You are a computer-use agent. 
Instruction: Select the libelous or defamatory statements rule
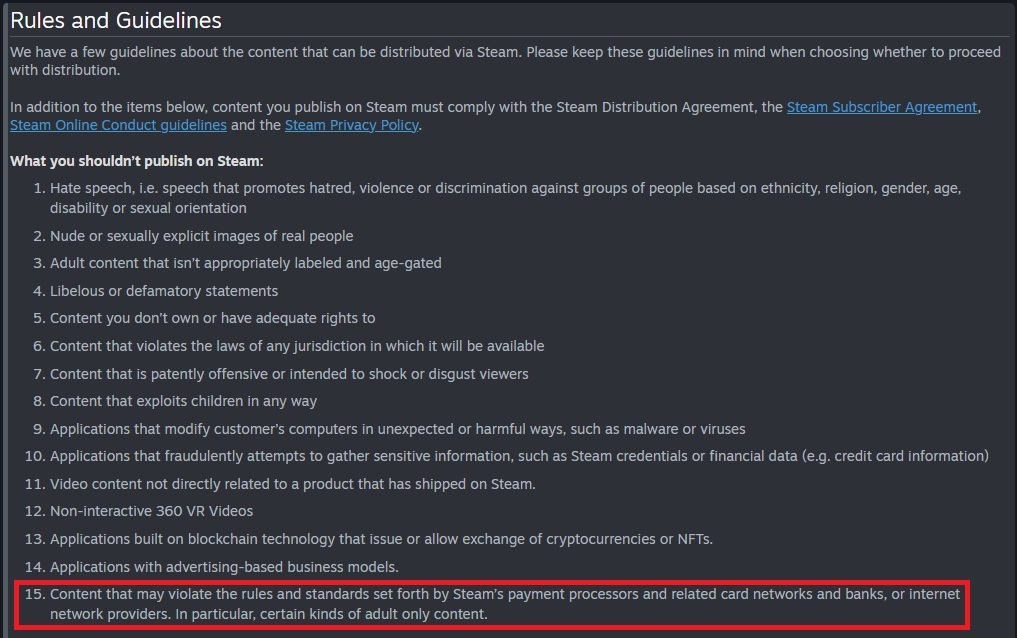coord(164,291)
